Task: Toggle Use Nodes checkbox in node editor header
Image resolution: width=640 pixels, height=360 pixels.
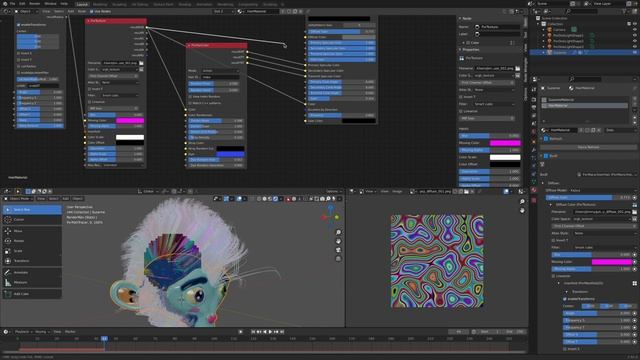Action: pos(91,11)
